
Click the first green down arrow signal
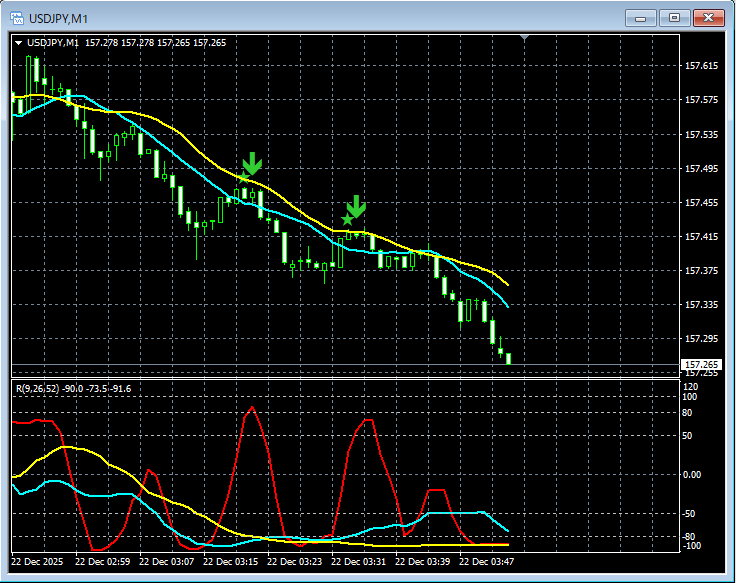click(252, 163)
